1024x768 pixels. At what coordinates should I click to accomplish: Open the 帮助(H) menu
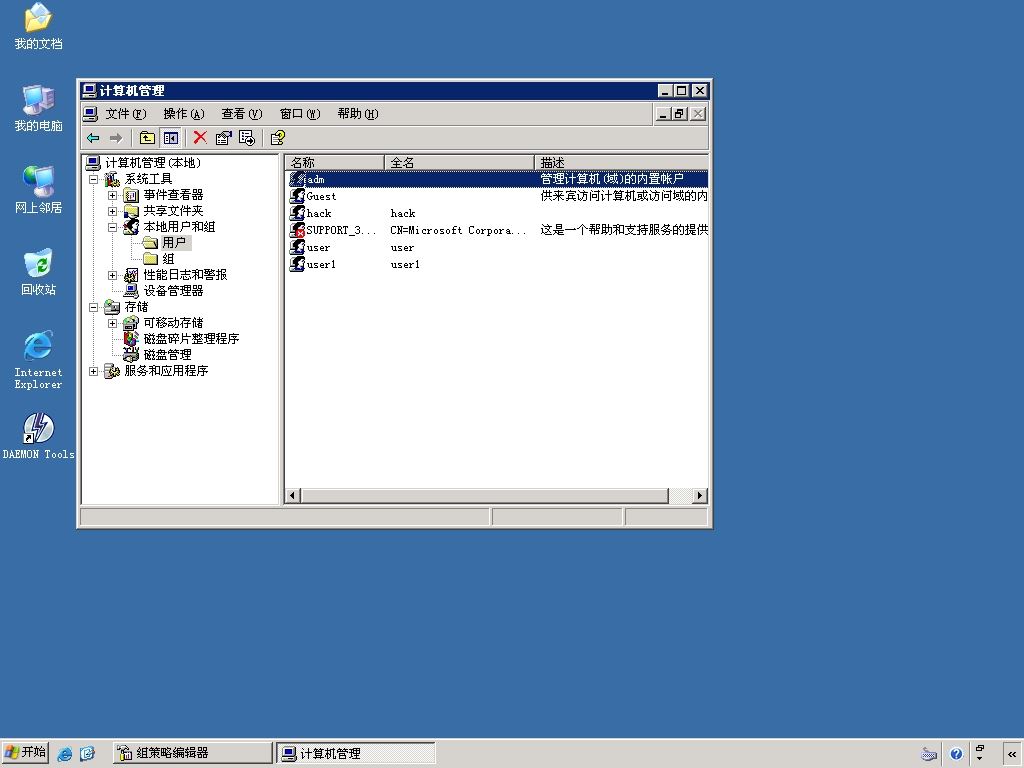[358, 114]
